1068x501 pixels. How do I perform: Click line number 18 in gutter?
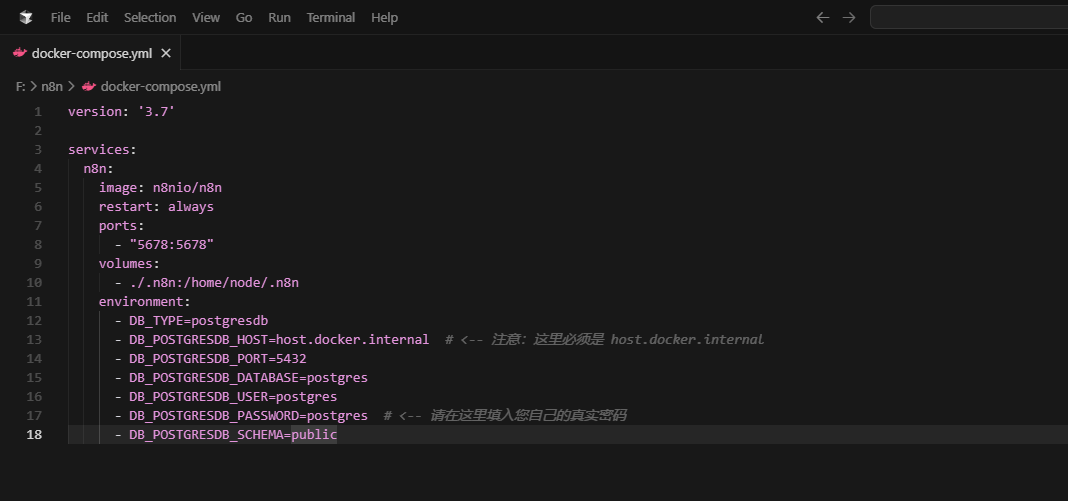point(36,435)
